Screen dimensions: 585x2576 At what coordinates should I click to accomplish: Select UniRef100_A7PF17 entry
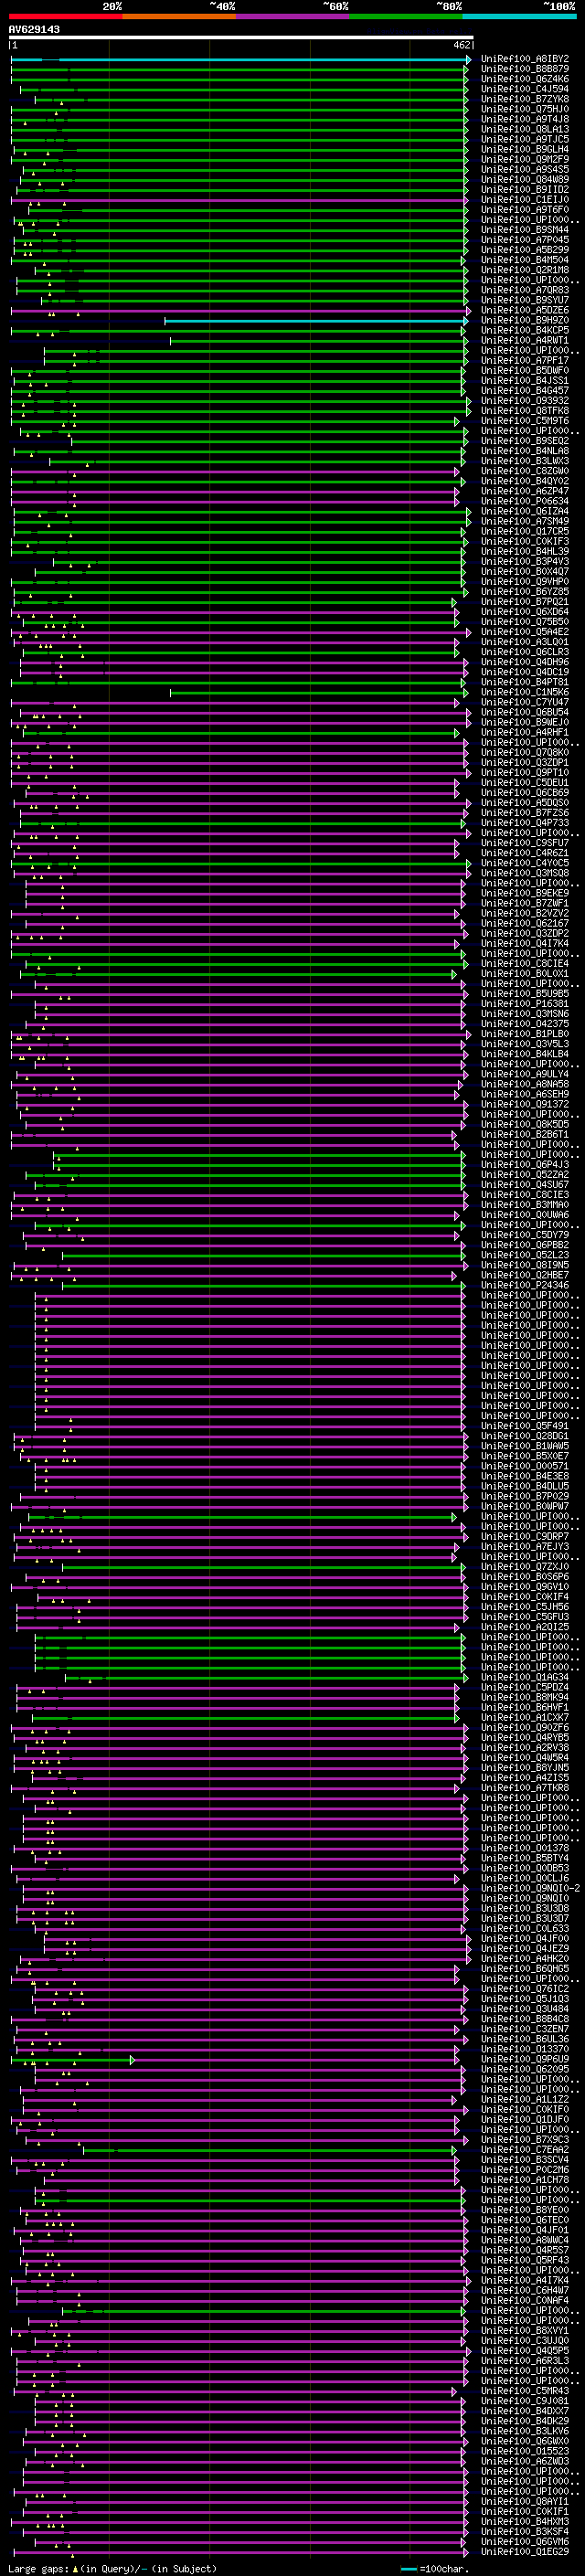525,360
